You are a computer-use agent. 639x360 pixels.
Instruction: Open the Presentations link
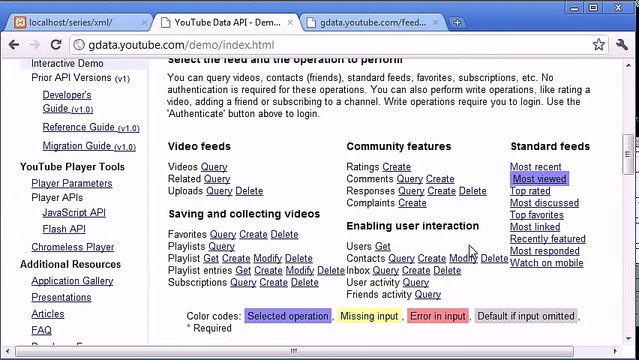61,297
